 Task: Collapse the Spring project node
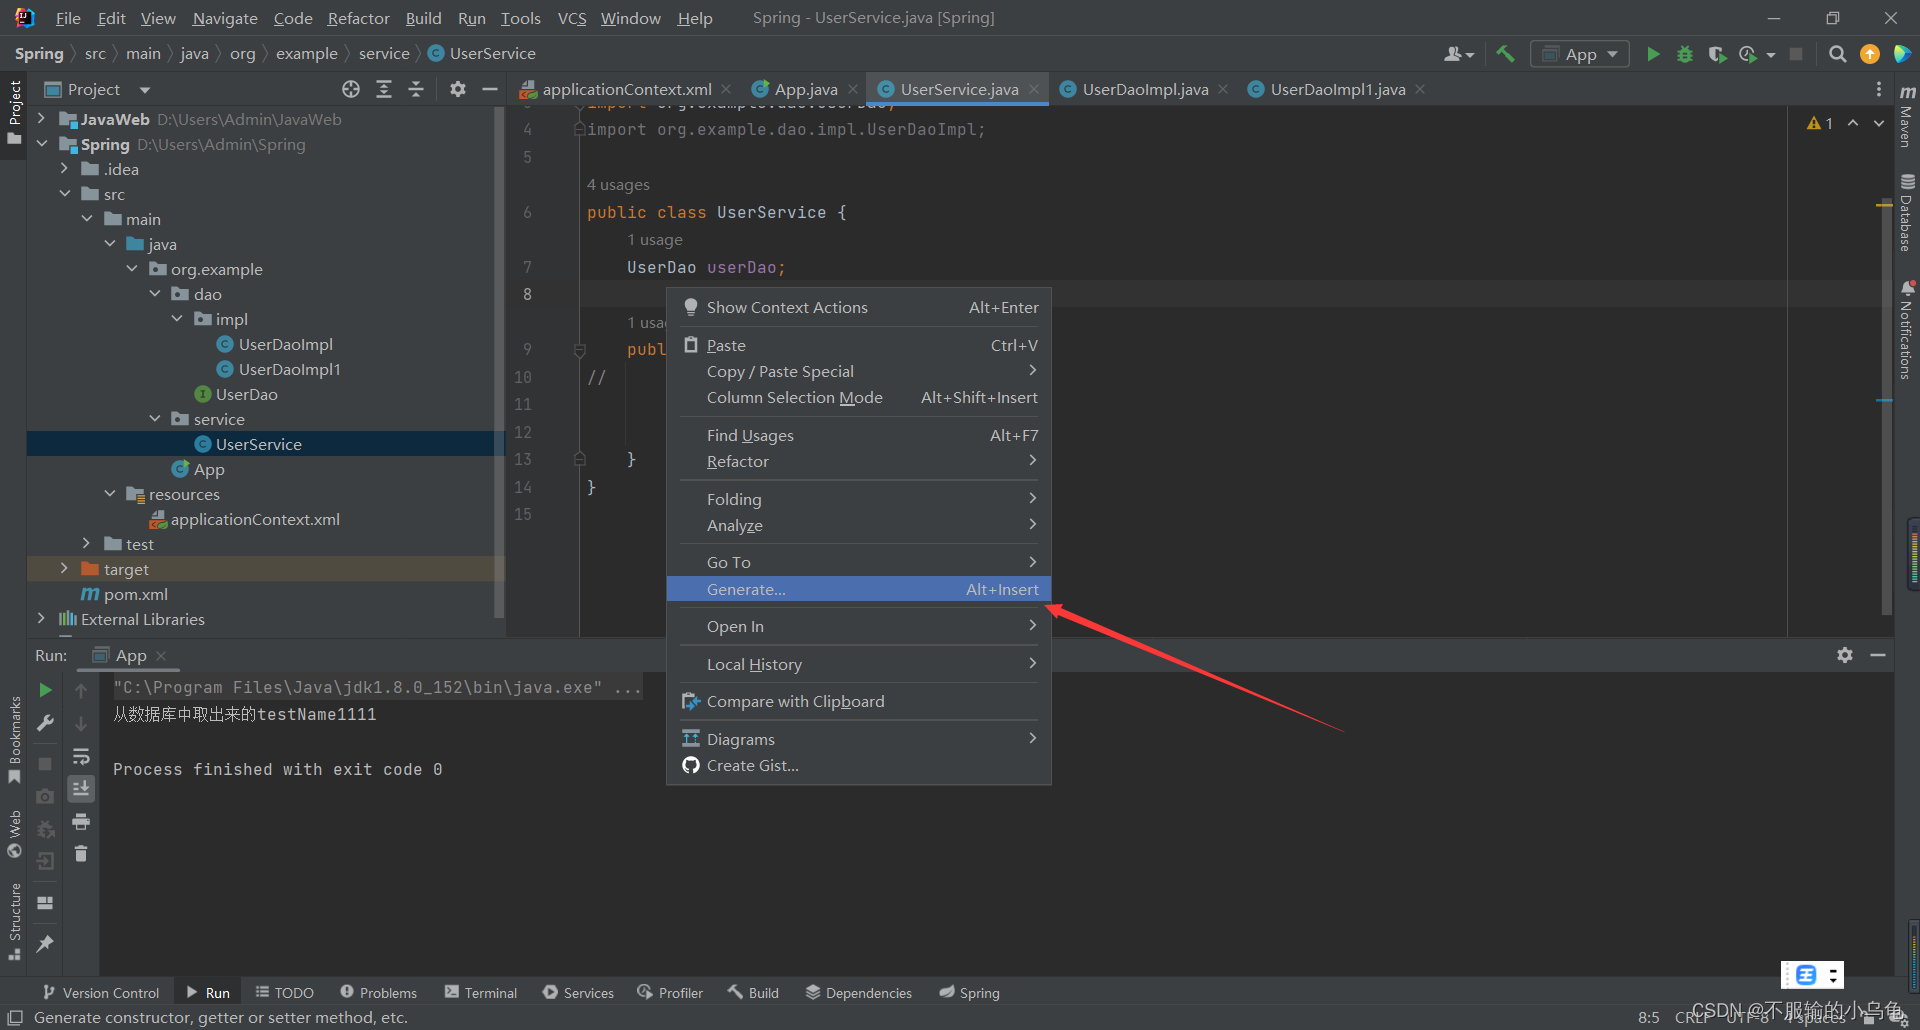pyautogui.click(x=41, y=144)
